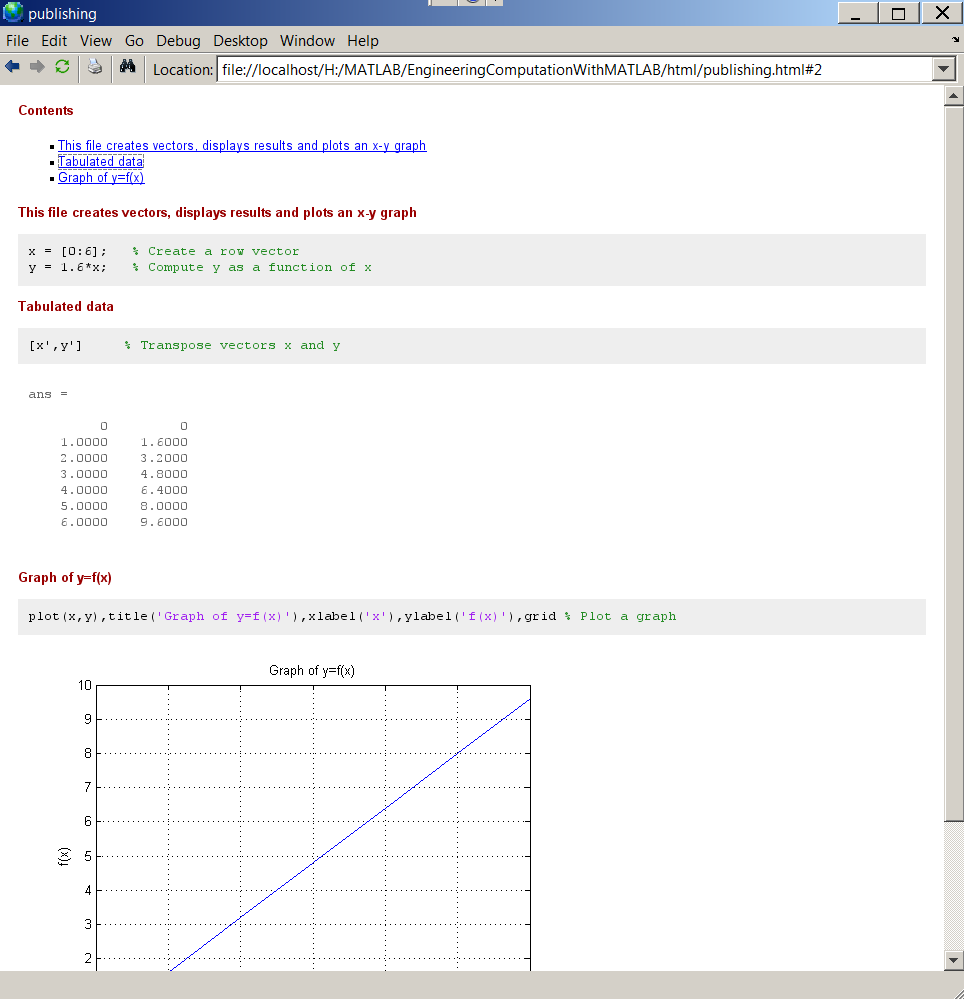This screenshot has height=999, width=964.
Task: Click inside the Location address field
Action: pos(570,69)
